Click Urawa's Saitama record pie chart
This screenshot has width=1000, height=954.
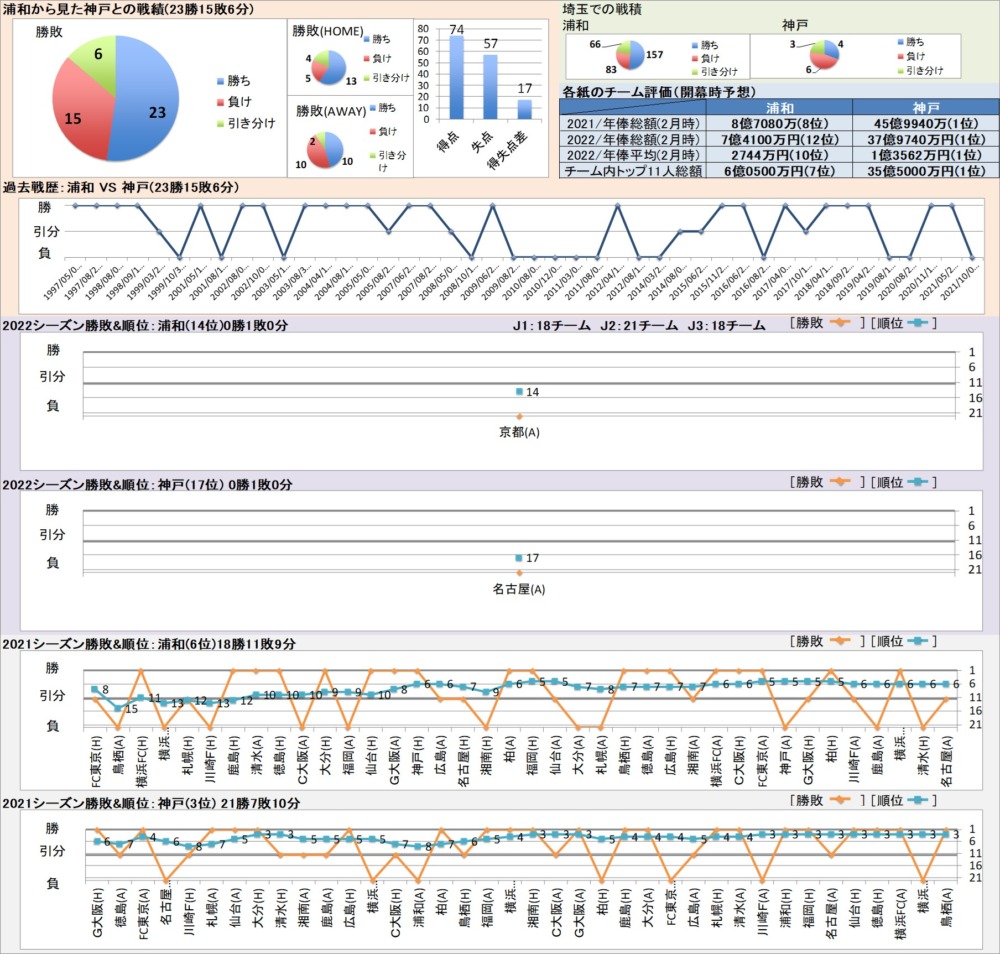(x=631, y=56)
